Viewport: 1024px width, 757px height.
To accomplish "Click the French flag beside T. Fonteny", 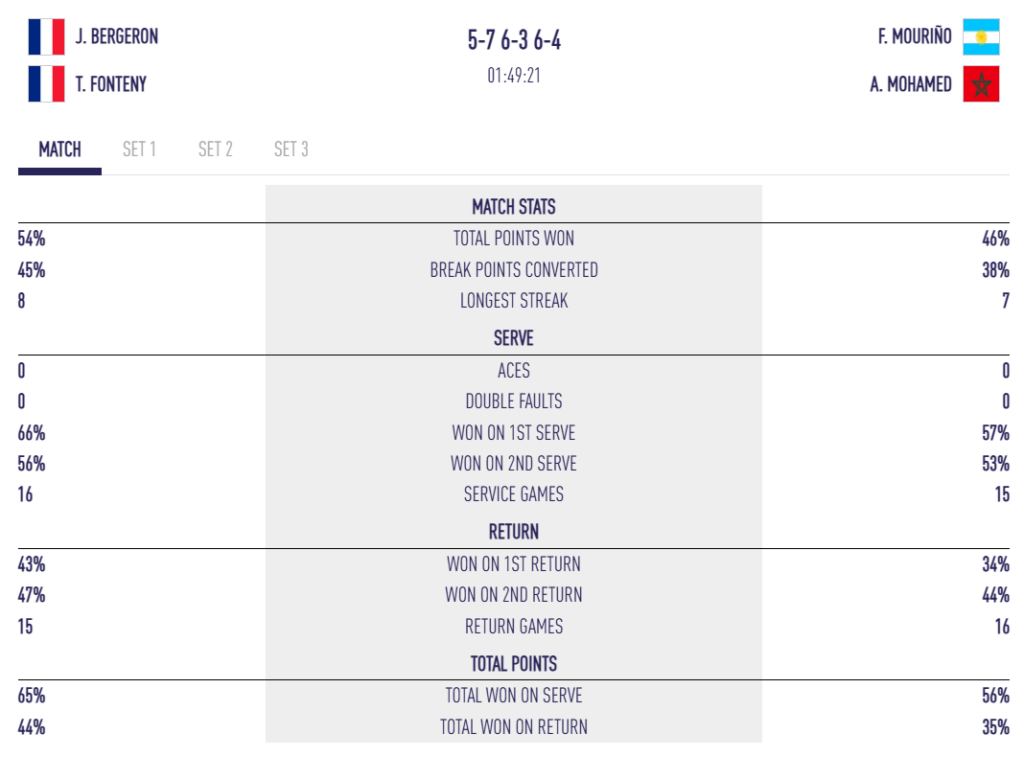I will (x=46, y=84).
